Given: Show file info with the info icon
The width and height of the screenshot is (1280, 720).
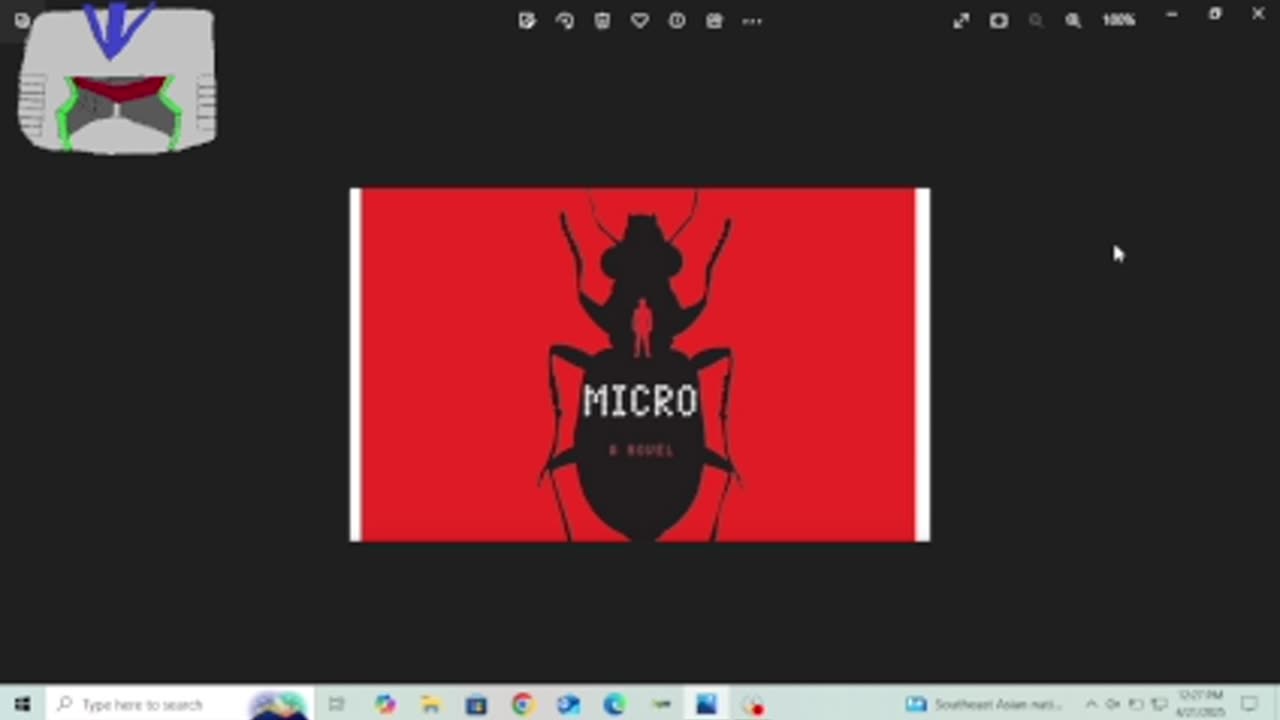Looking at the screenshot, I should tap(677, 20).
